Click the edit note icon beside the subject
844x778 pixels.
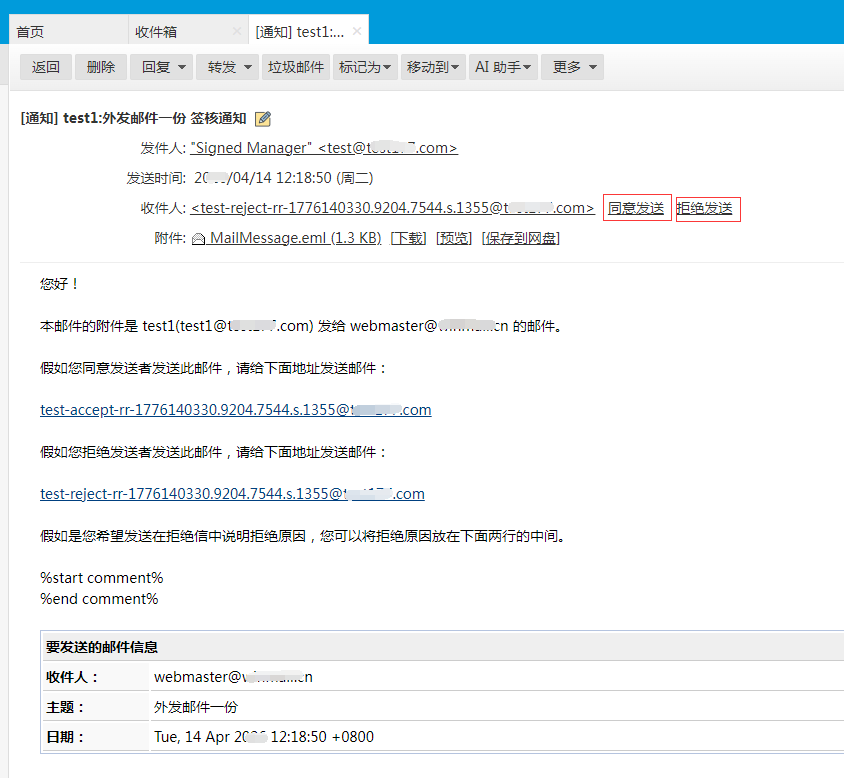click(263, 119)
